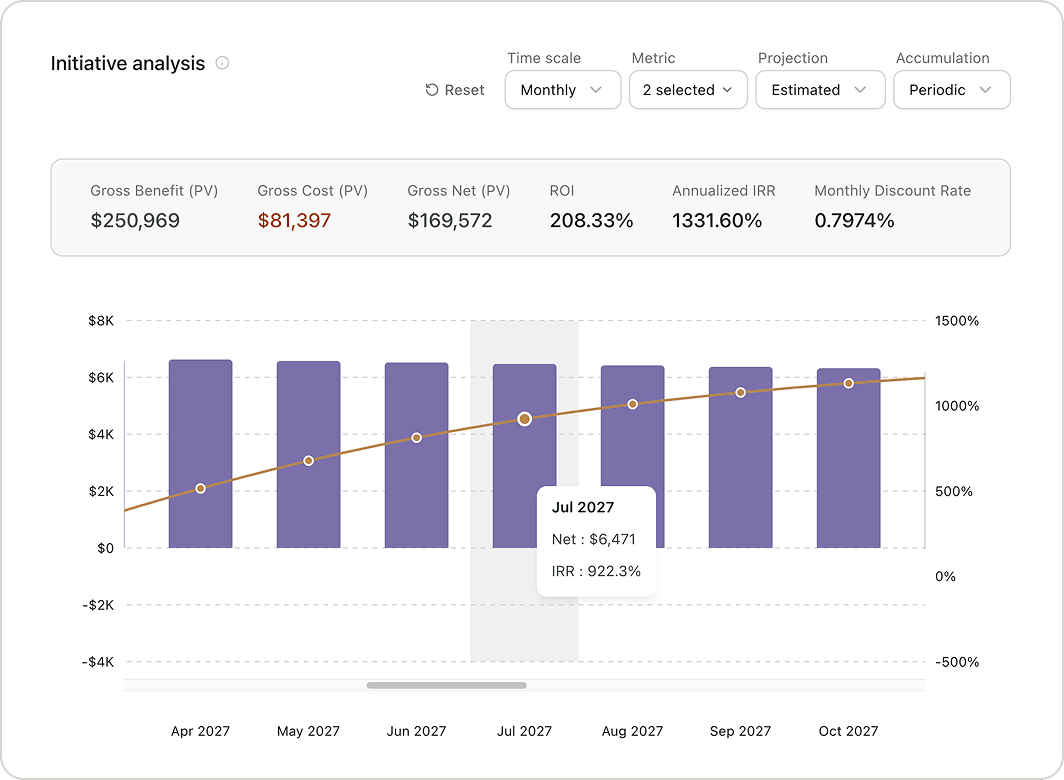Click the Oct 2027 axis label
This screenshot has width=1064, height=780.
point(848,731)
